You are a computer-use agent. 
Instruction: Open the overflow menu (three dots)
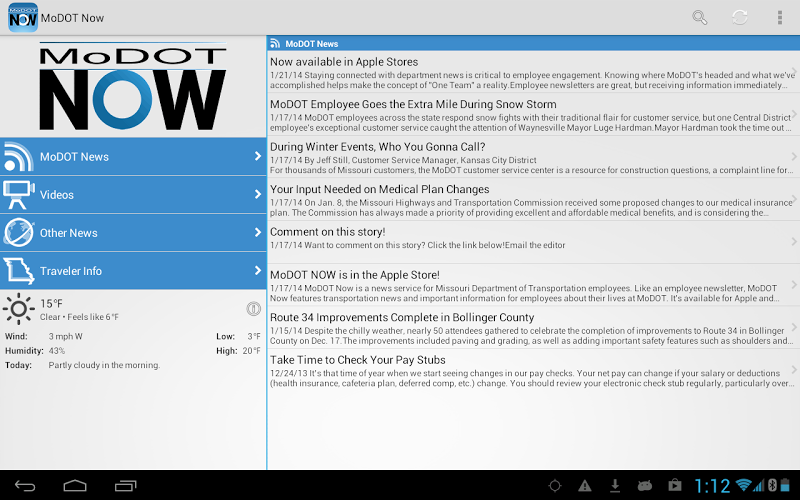780,17
